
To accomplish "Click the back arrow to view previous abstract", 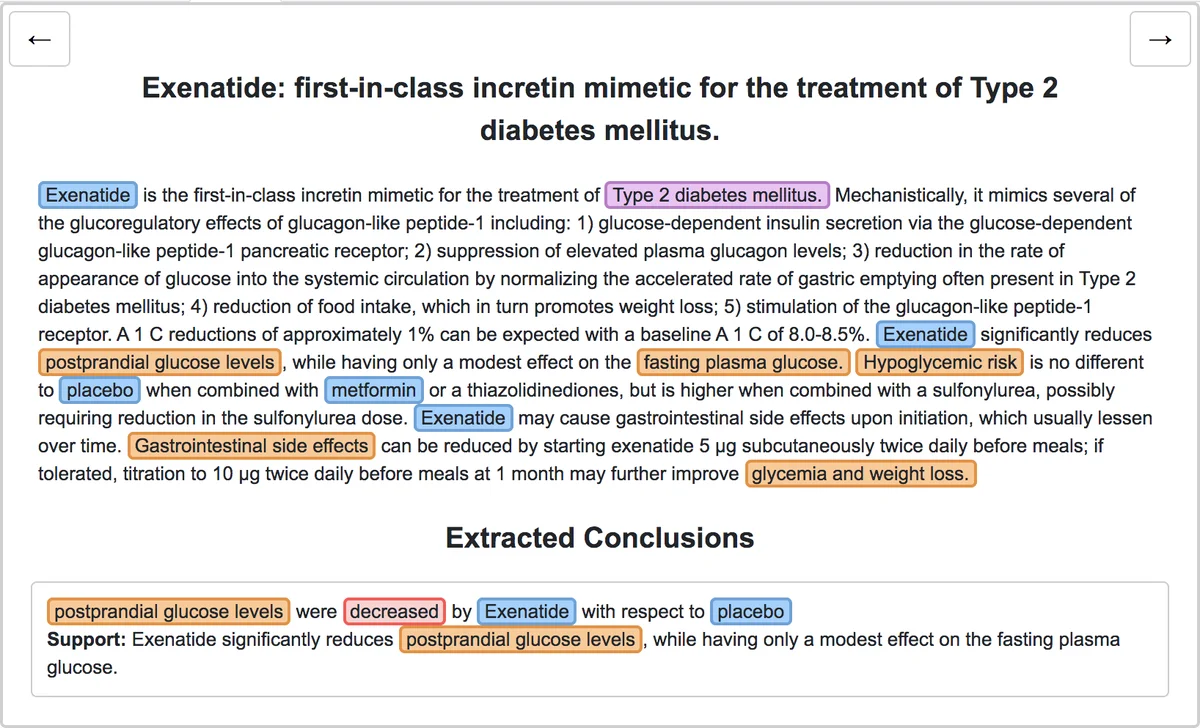I will pos(39,38).
